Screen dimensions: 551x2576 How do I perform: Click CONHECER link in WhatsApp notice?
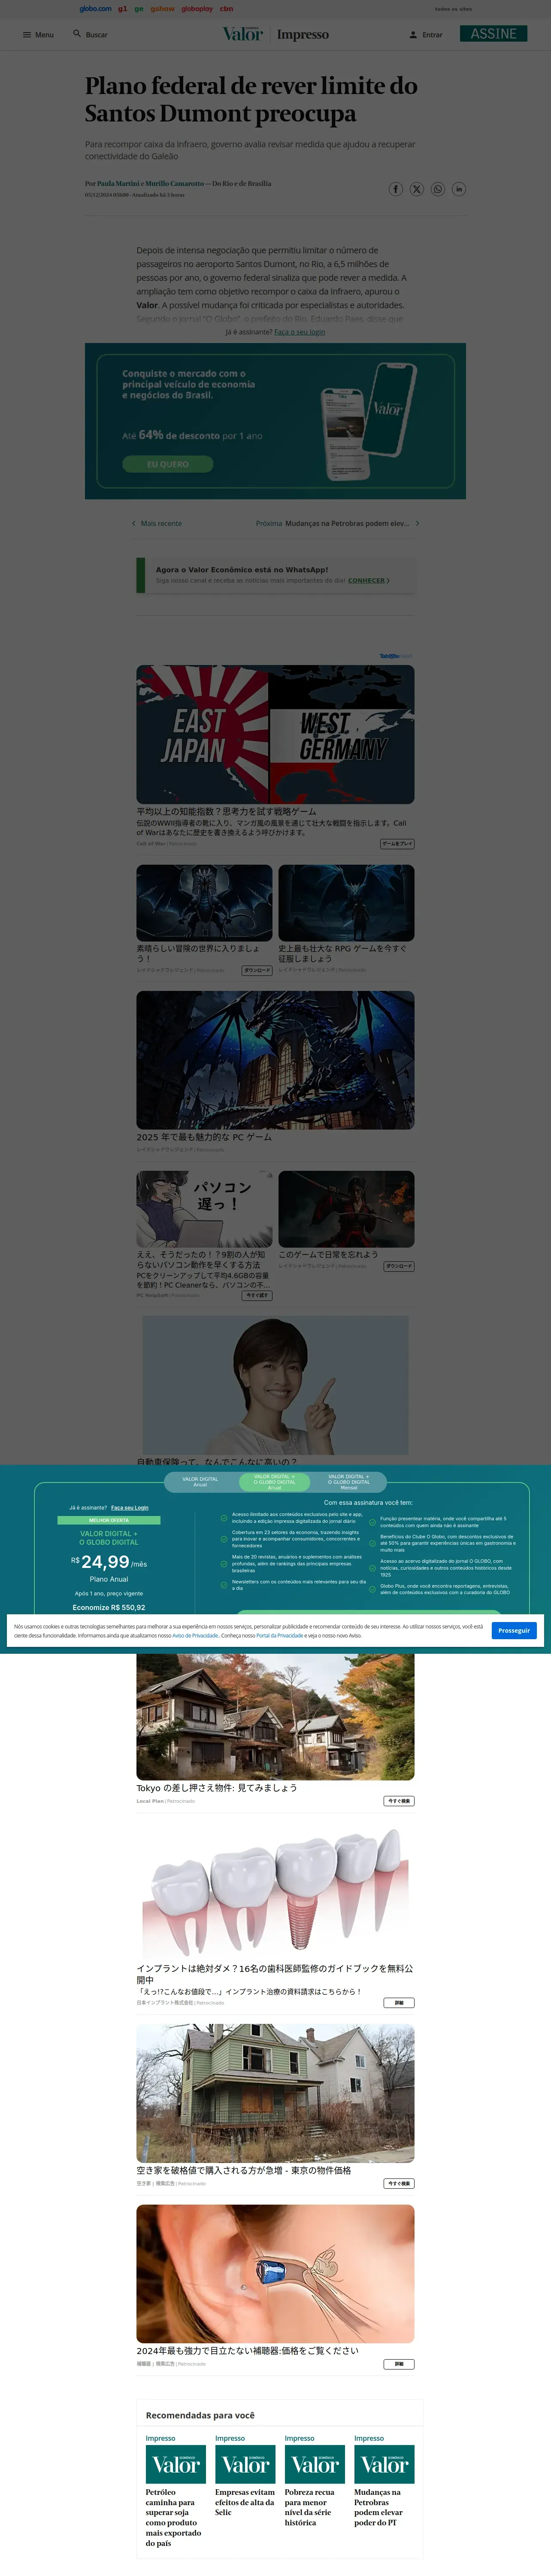coord(368,580)
